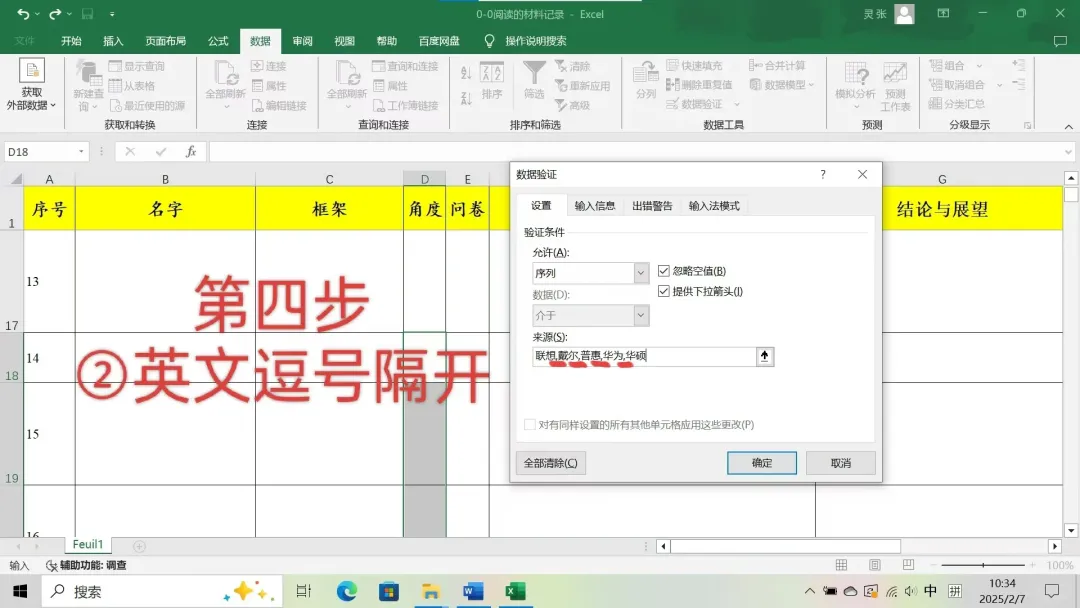Click the Redo arrow icon

[54, 14]
